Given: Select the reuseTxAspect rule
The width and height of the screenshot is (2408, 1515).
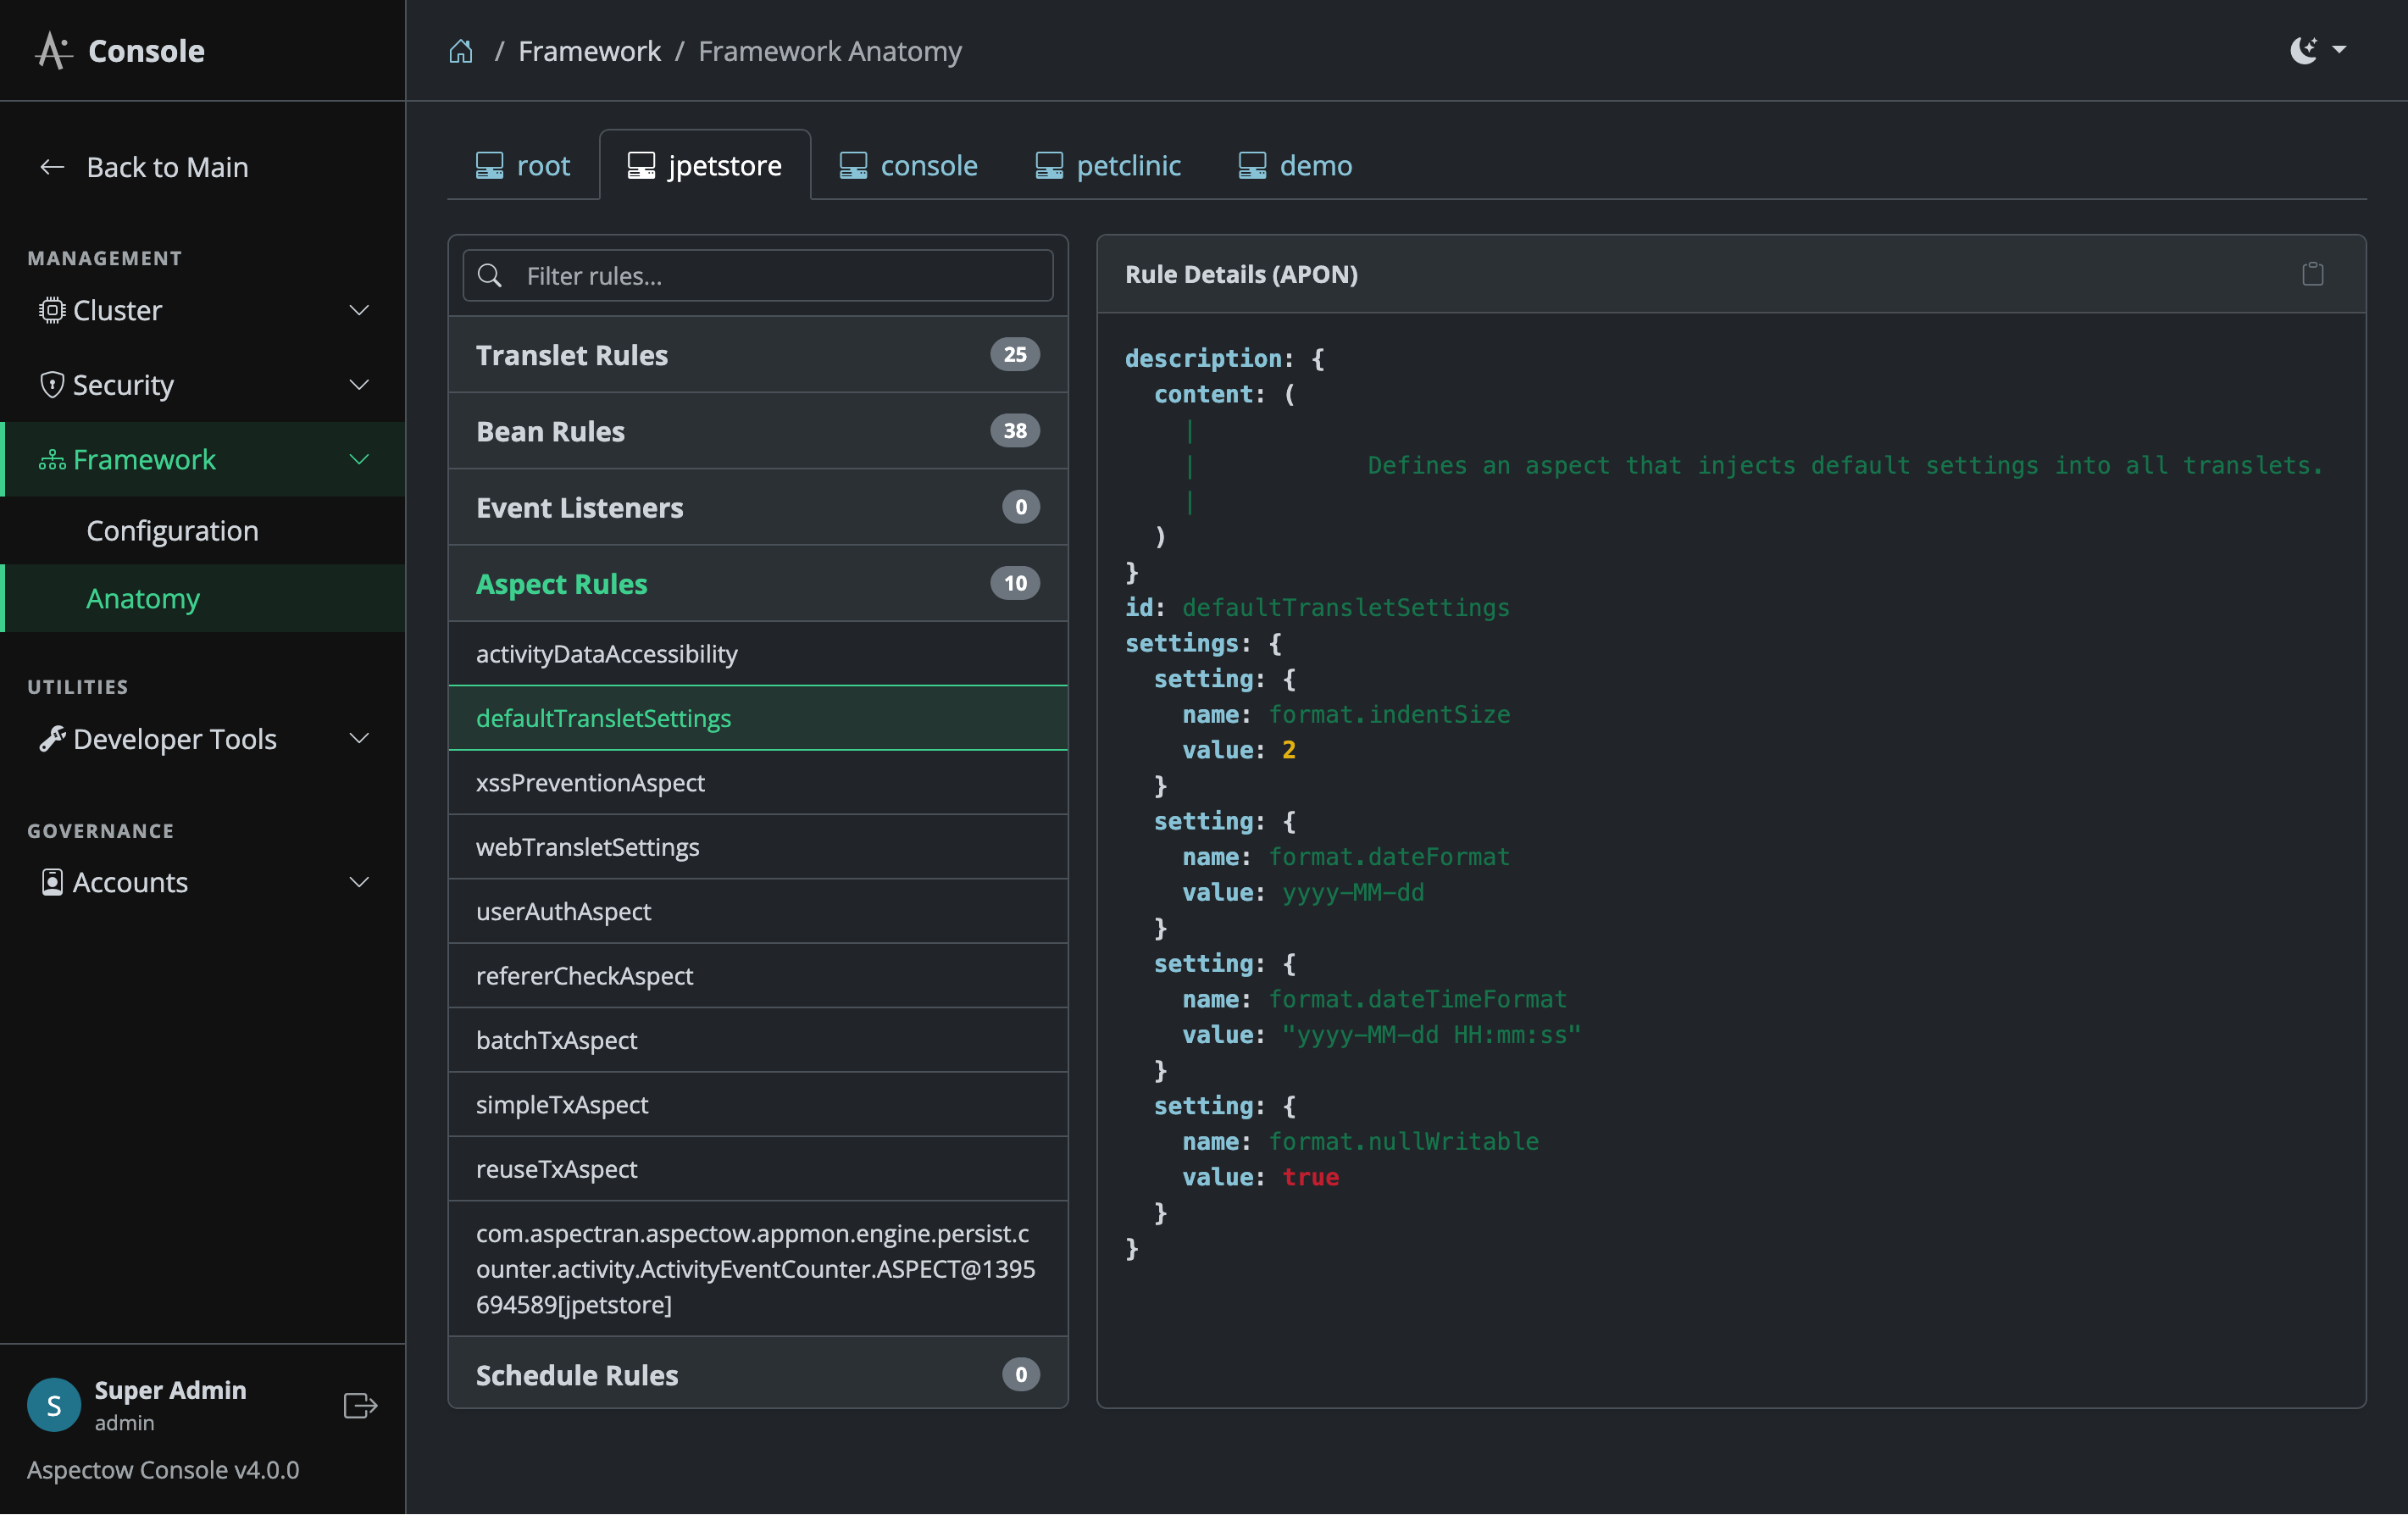Looking at the screenshot, I should point(758,1169).
